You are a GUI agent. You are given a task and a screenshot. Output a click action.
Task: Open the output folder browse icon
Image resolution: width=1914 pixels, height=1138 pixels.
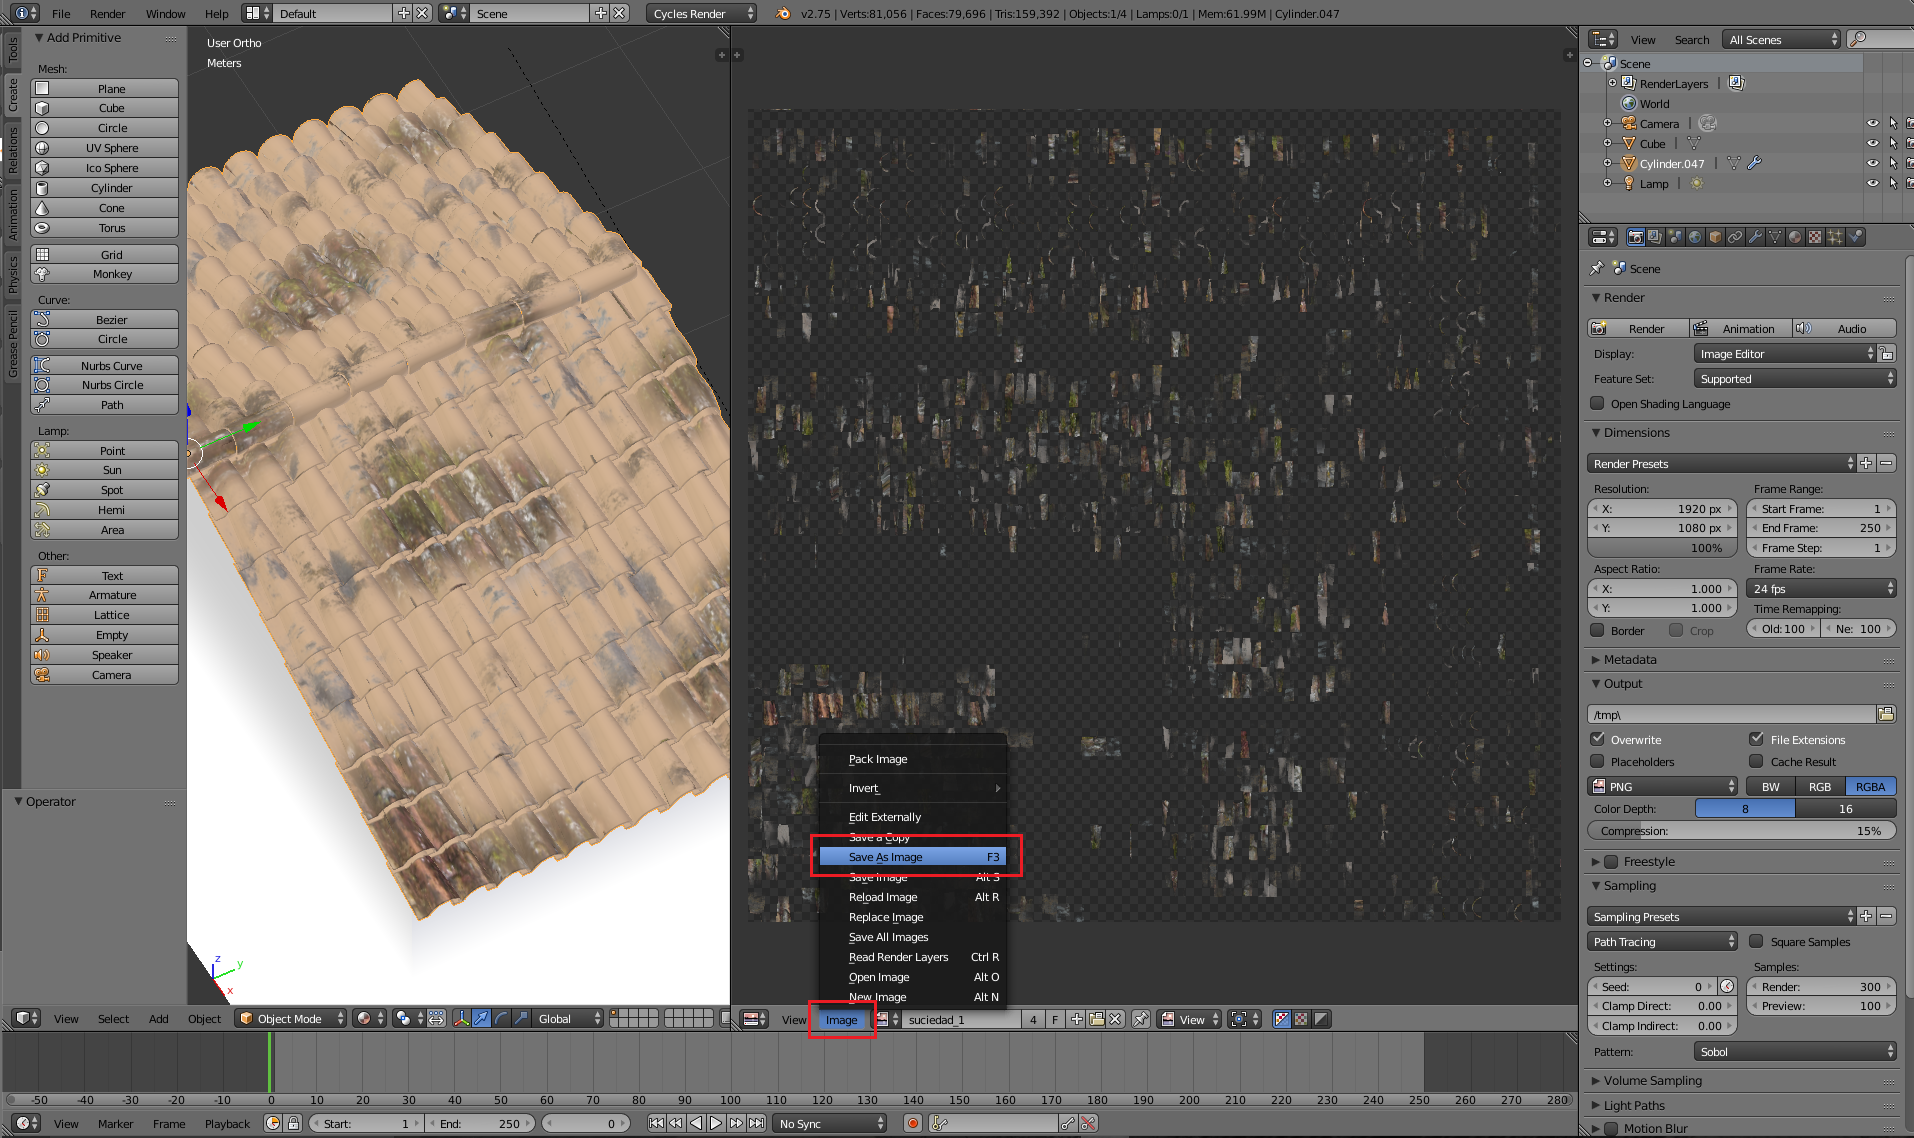1886,714
